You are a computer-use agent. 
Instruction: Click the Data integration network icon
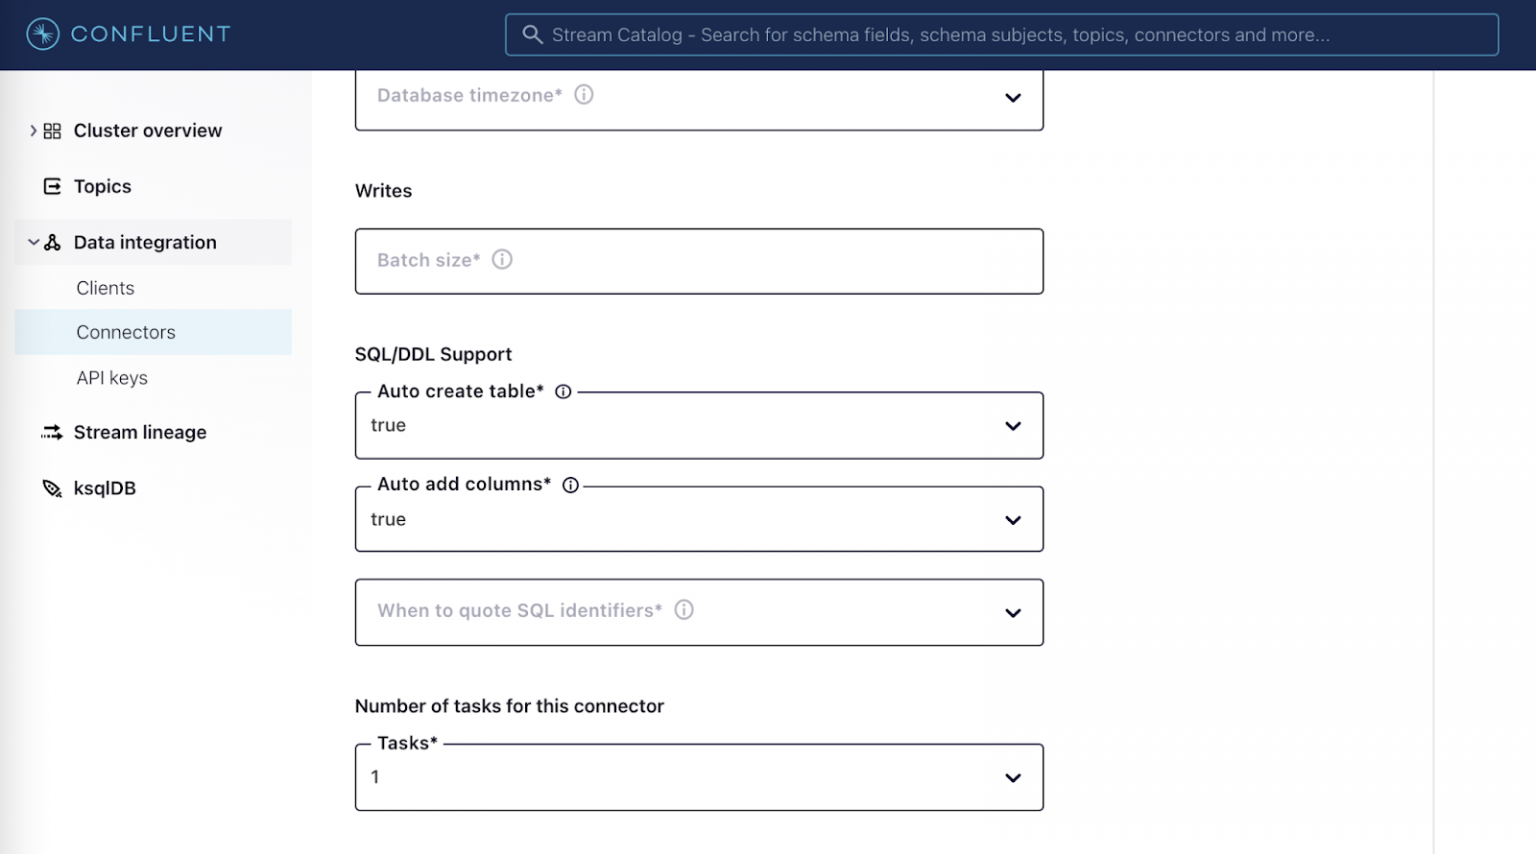point(51,242)
